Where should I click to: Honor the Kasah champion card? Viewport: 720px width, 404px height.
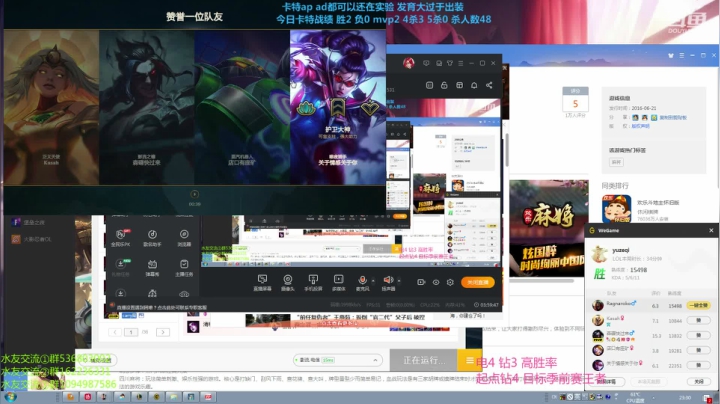51,107
